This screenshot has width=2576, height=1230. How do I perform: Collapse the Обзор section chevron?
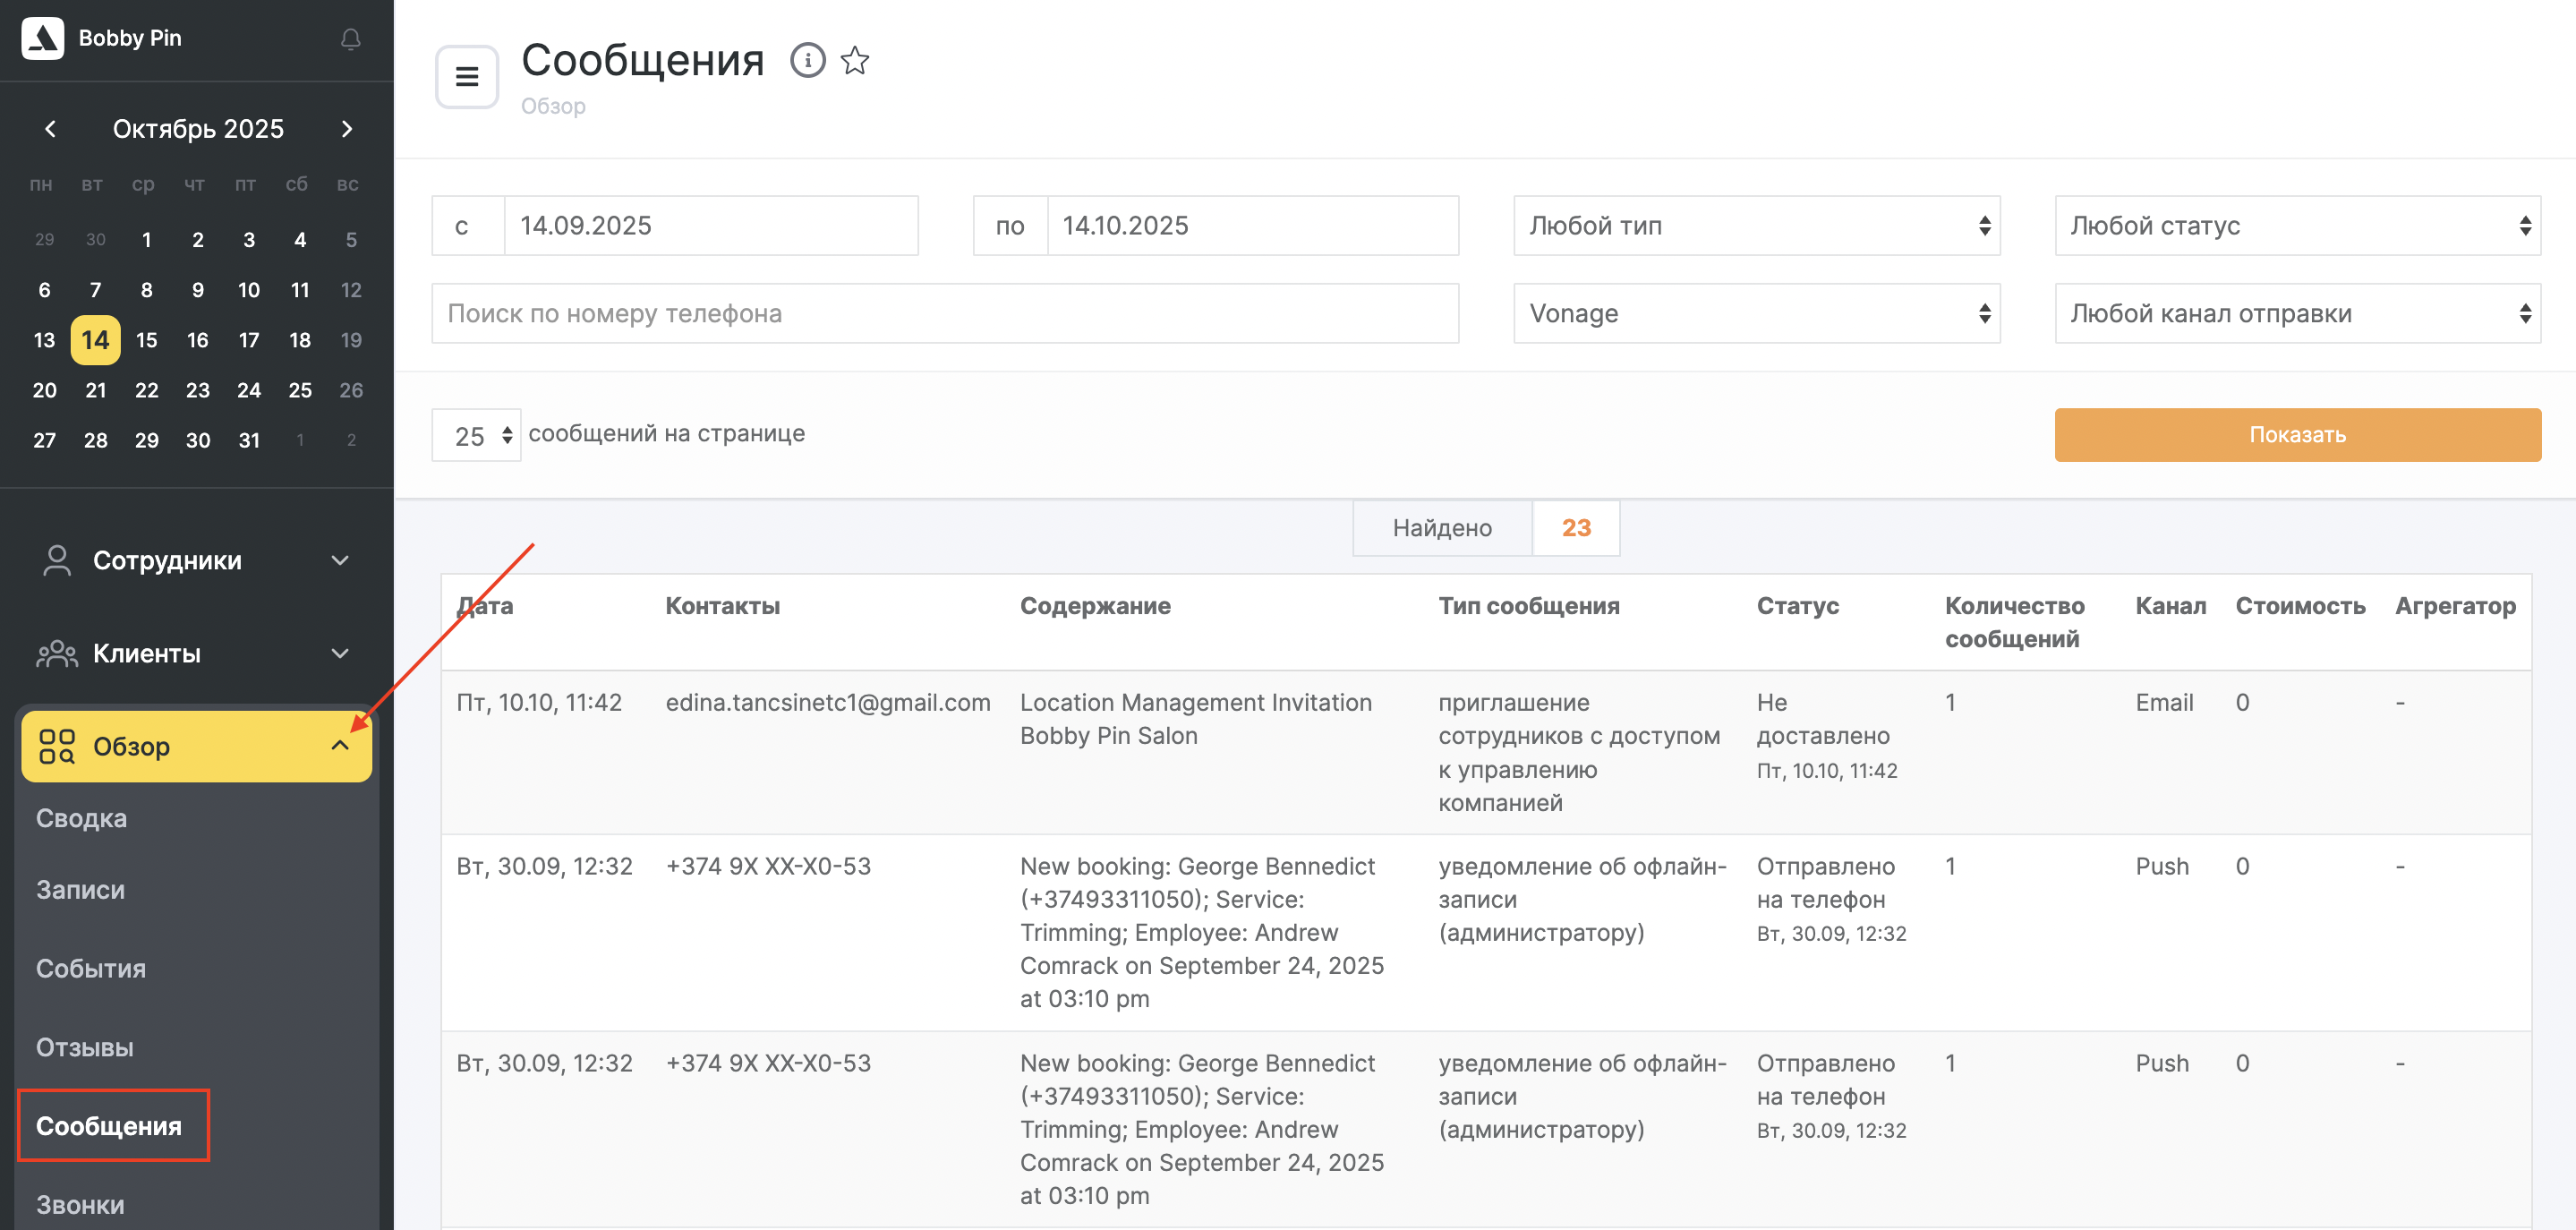(340, 746)
